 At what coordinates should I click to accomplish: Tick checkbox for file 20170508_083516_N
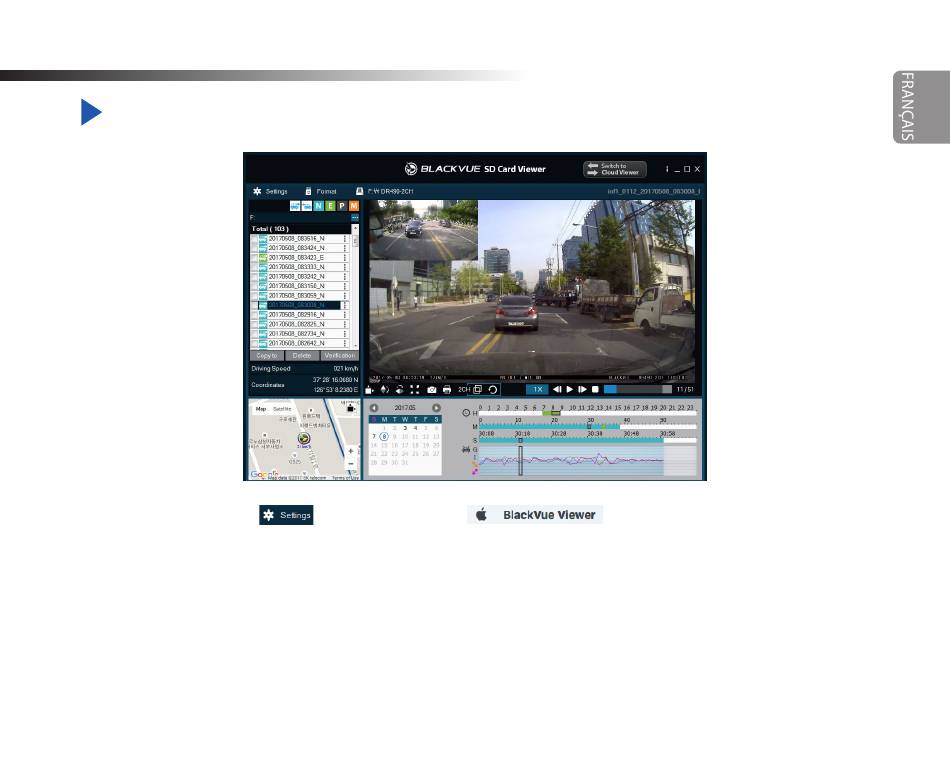[254, 239]
